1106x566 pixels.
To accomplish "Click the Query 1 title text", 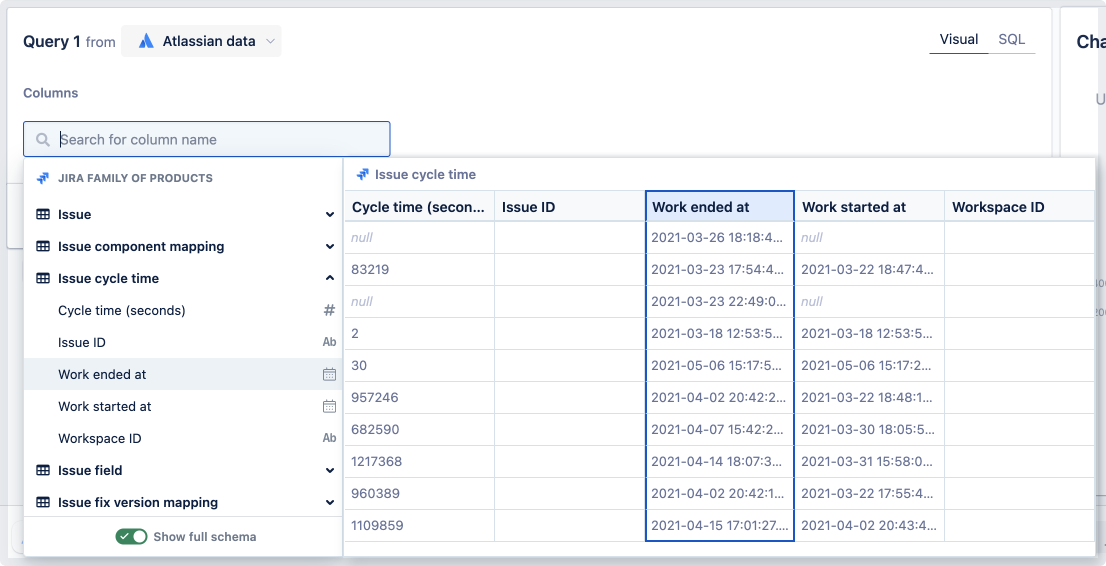I will (51, 42).
